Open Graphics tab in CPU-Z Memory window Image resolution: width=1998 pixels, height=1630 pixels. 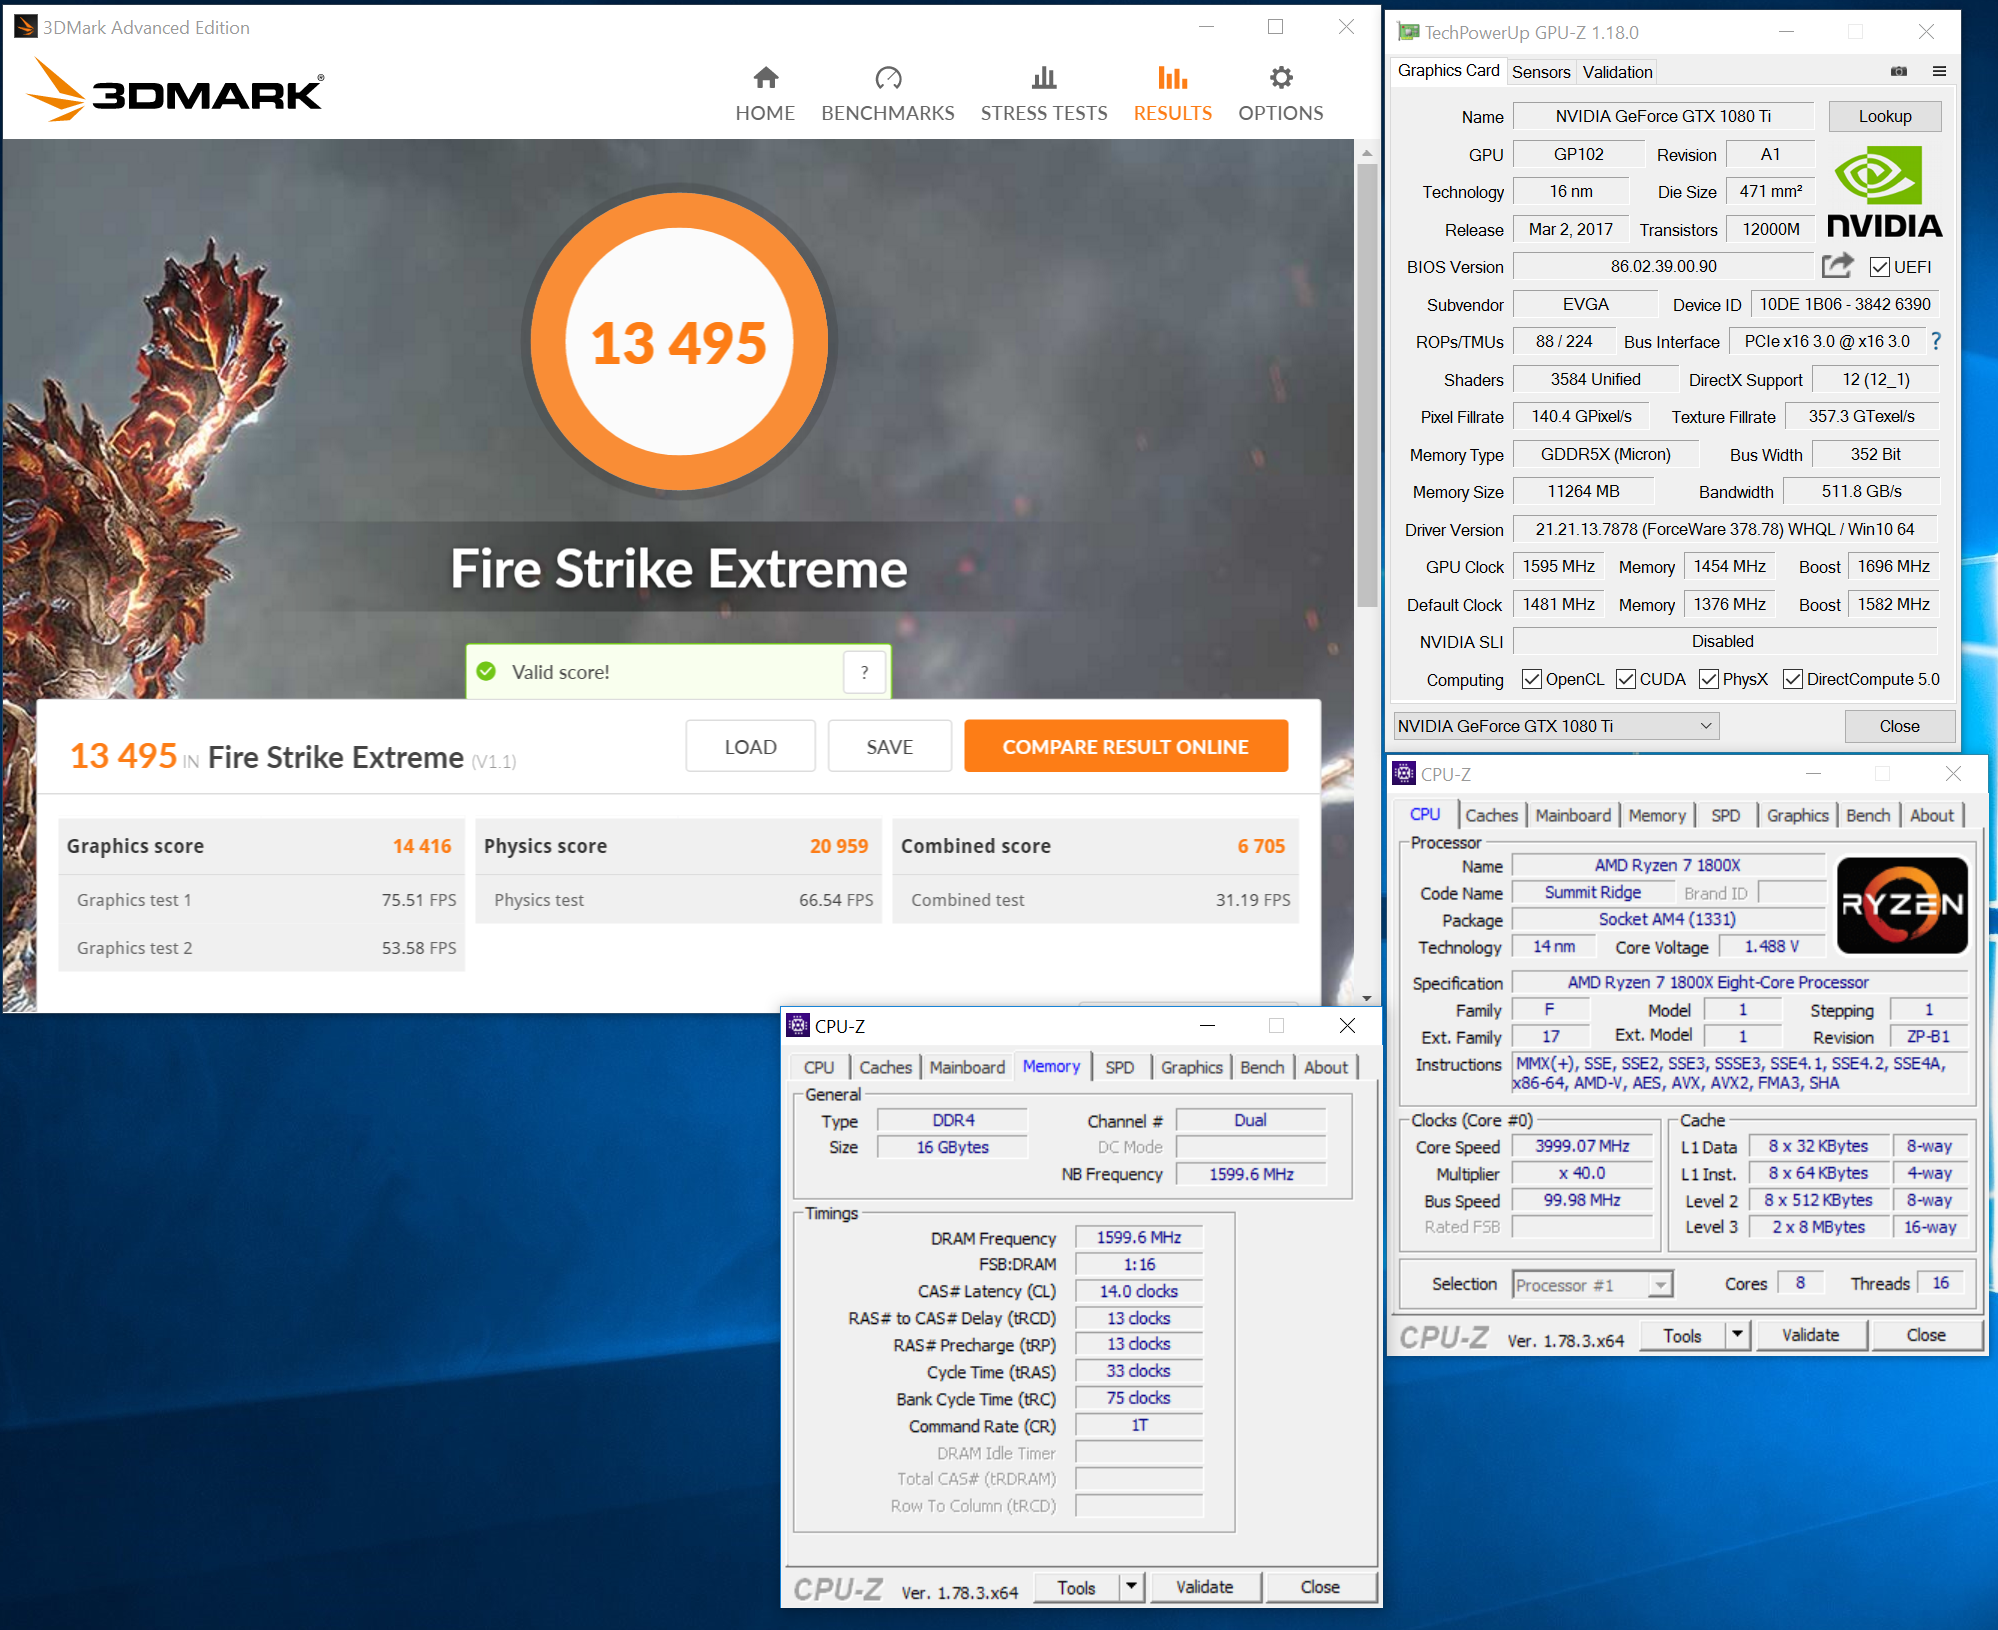[1191, 1067]
